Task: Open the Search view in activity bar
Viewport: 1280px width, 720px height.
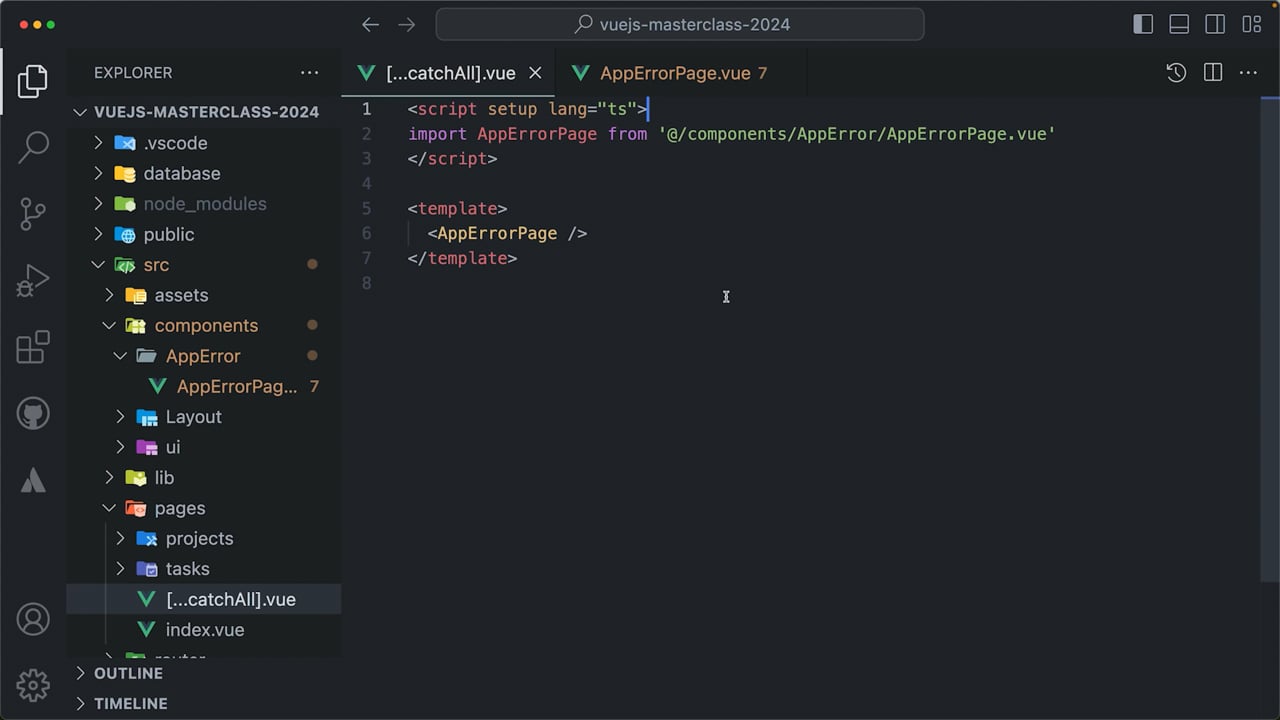Action: pyautogui.click(x=33, y=147)
